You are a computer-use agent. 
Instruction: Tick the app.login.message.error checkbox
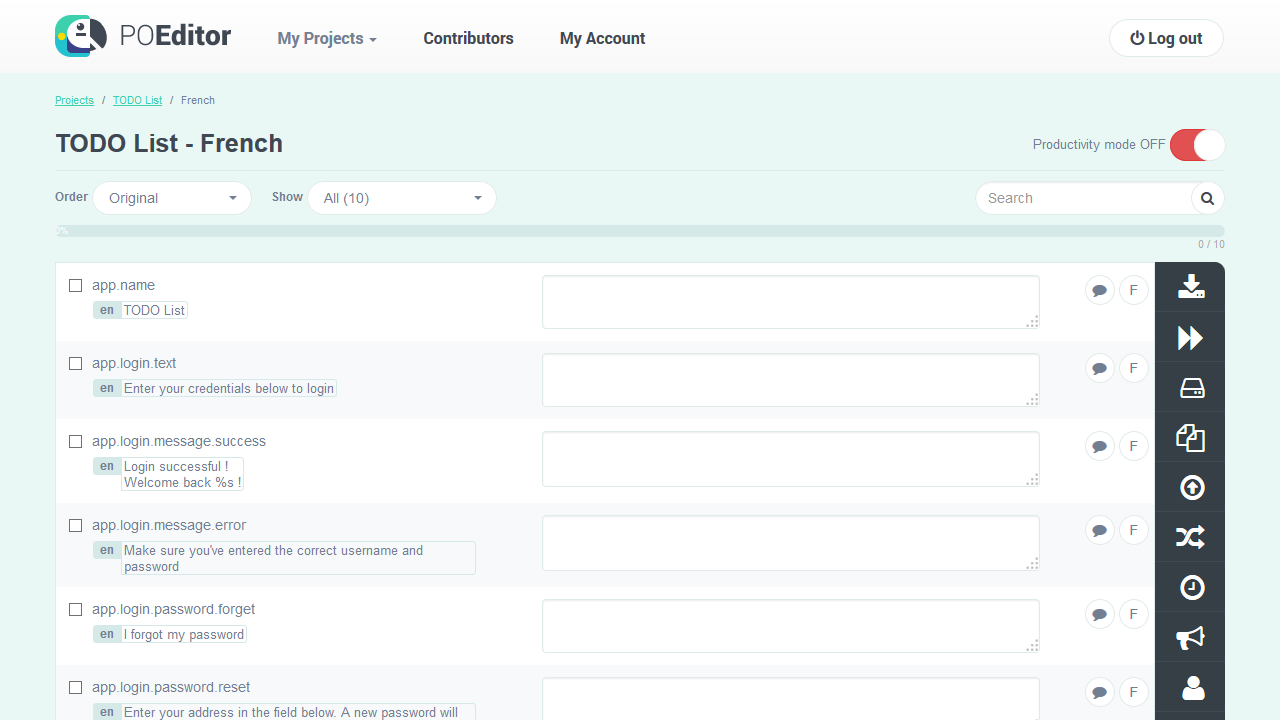pyautogui.click(x=75, y=525)
